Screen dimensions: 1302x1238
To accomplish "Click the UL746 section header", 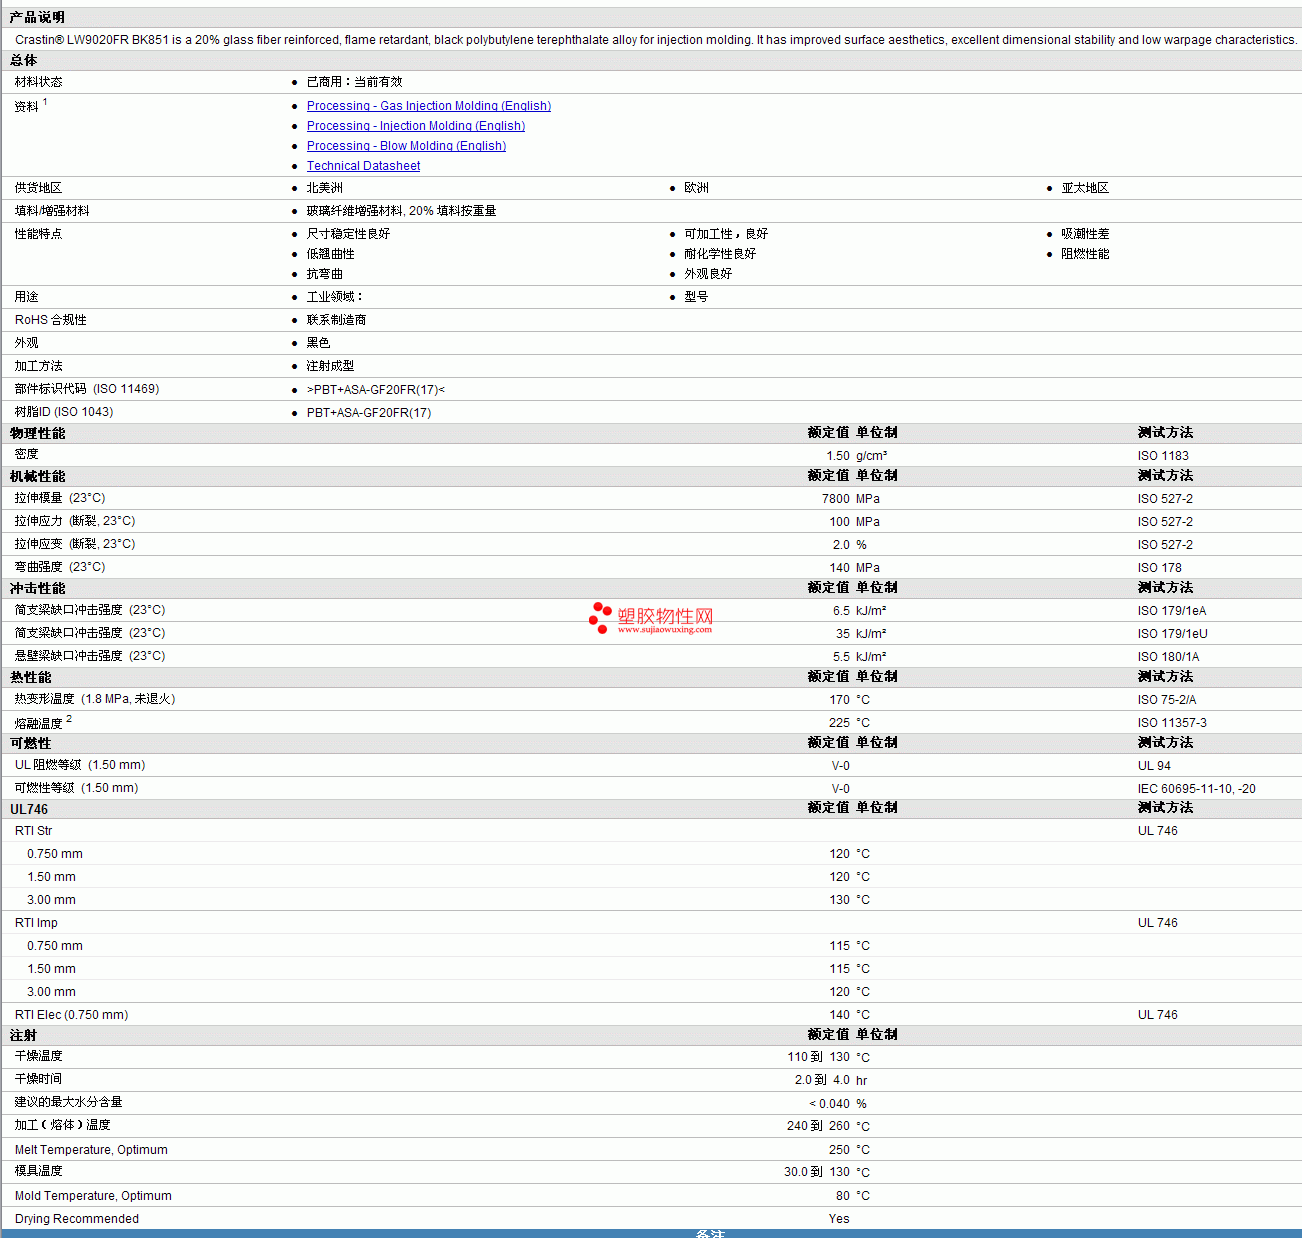I will coord(29,809).
